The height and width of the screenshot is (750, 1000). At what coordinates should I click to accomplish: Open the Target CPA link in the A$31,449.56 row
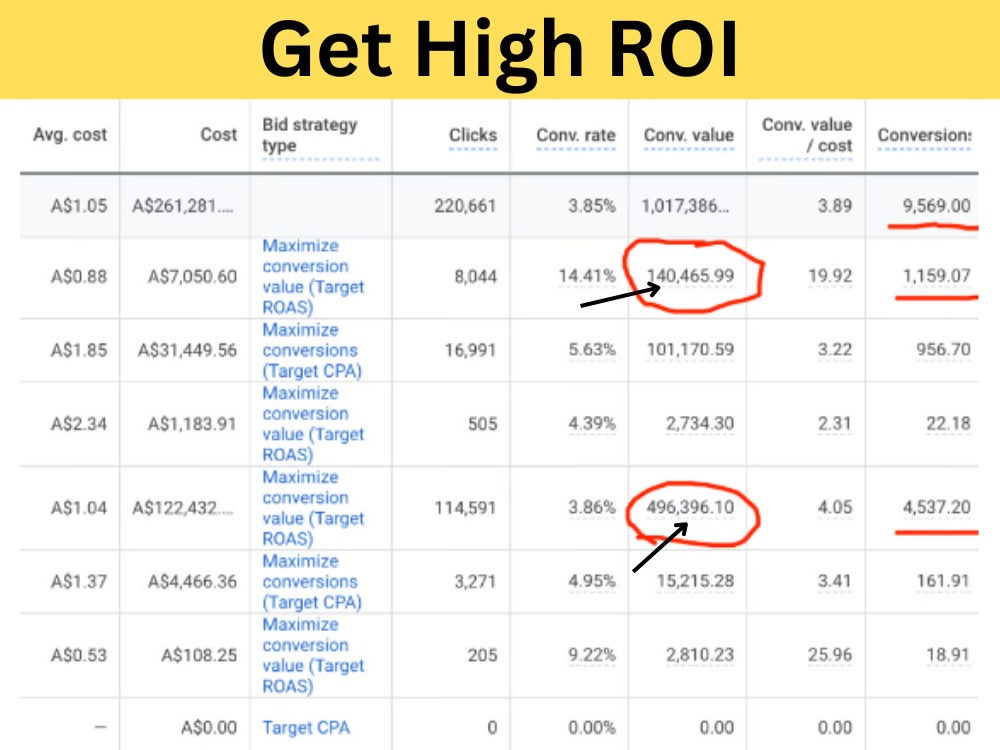click(x=312, y=350)
